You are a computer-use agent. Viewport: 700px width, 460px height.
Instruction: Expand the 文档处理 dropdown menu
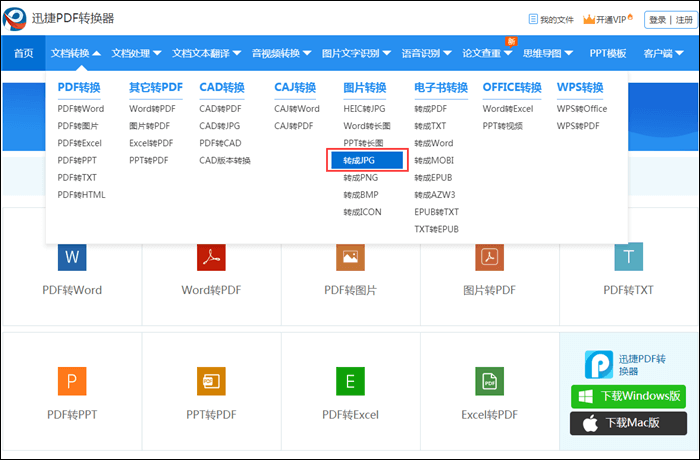[x=135, y=53]
